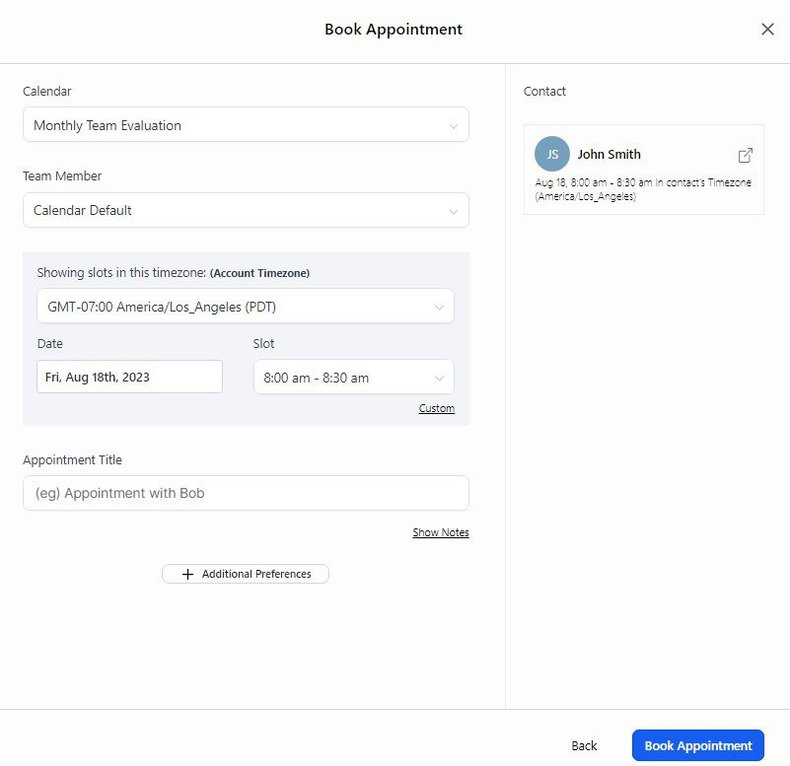Image resolution: width=790 pixels, height=766 pixels.
Task: Open John Smith contact in new window
Action: pyautogui.click(x=745, y=155)
